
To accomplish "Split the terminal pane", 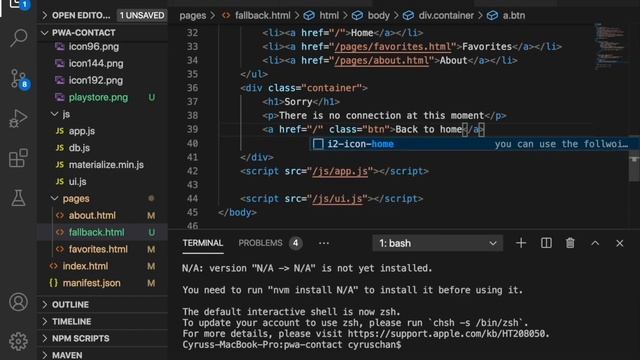I will [546, 243].
